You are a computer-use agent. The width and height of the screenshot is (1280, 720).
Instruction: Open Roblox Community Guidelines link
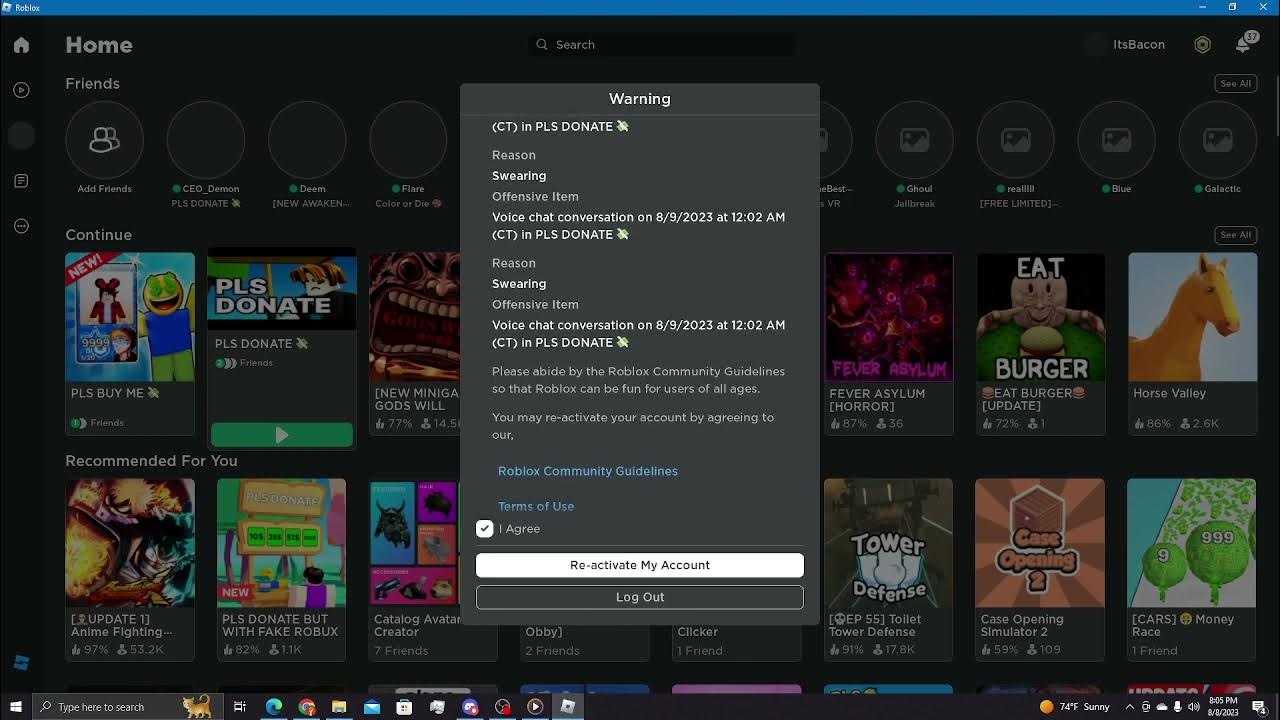pos(588,471)
